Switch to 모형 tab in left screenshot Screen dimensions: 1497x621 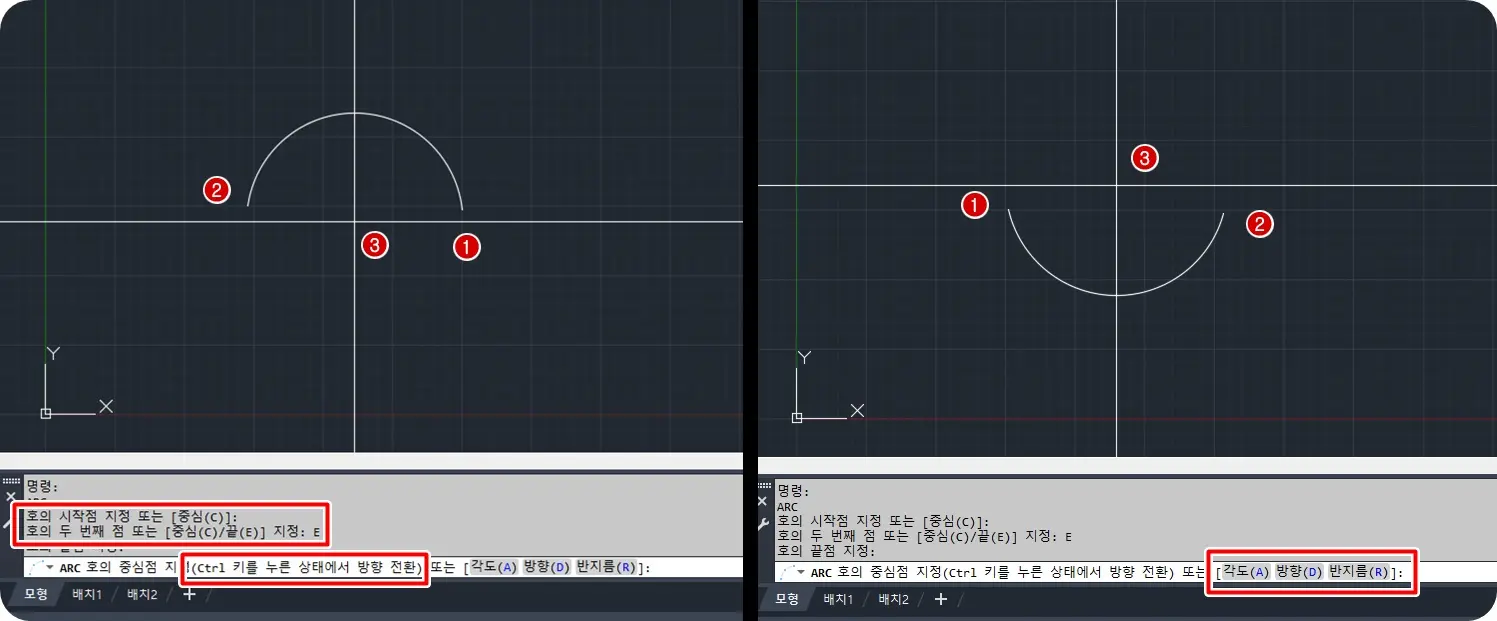[x=36, y=594]
